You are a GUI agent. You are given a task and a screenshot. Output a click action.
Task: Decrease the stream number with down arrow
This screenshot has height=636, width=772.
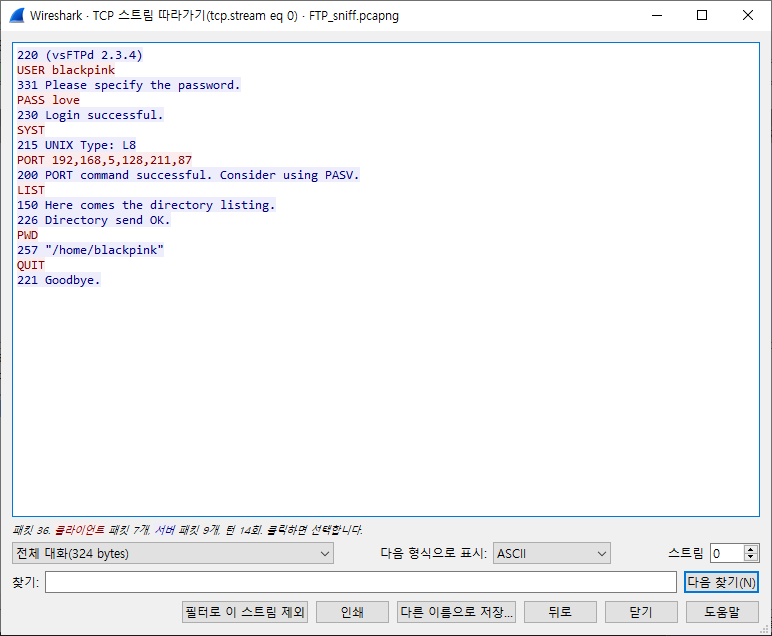coord(750,558)
